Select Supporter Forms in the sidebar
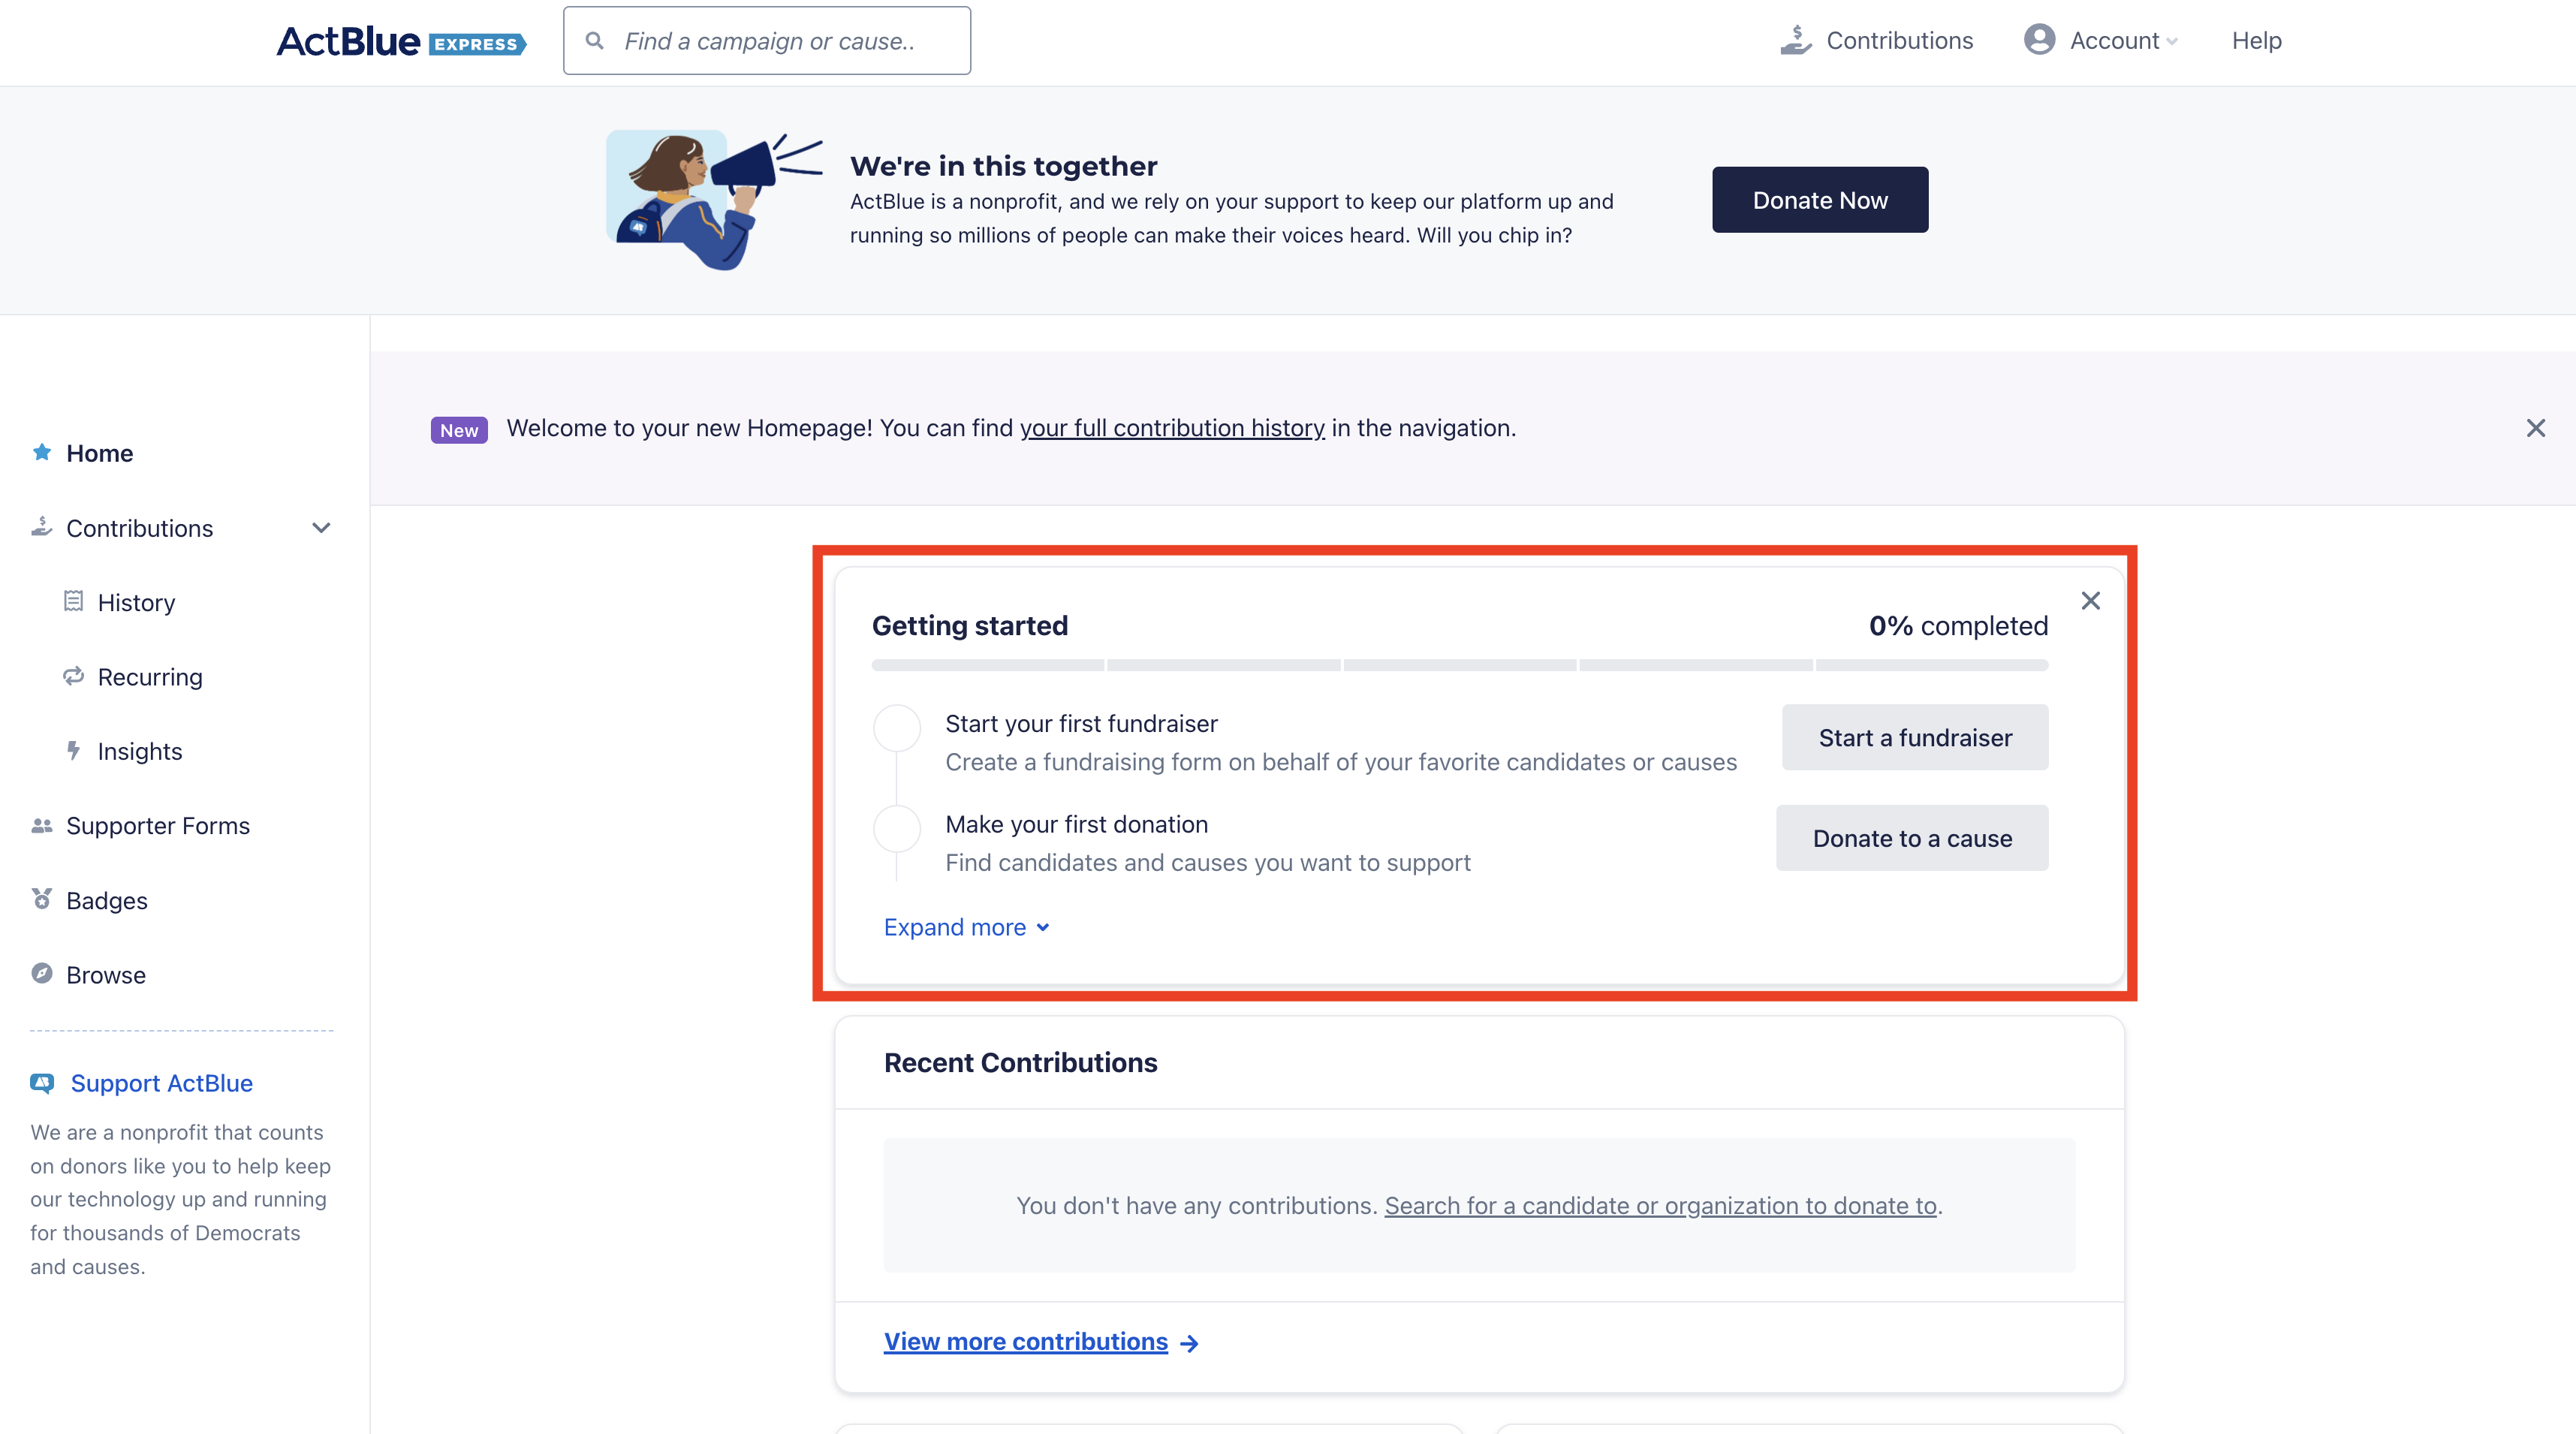The height and width of the screenshot is (1434, 2576). [x=157, y=824]
